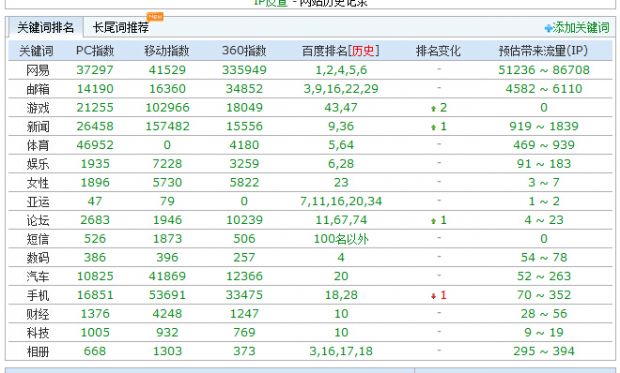Select the keyword 亚运
Viewport: 620px width, 373px height.
pyautogui.click(x=38, y=201)
